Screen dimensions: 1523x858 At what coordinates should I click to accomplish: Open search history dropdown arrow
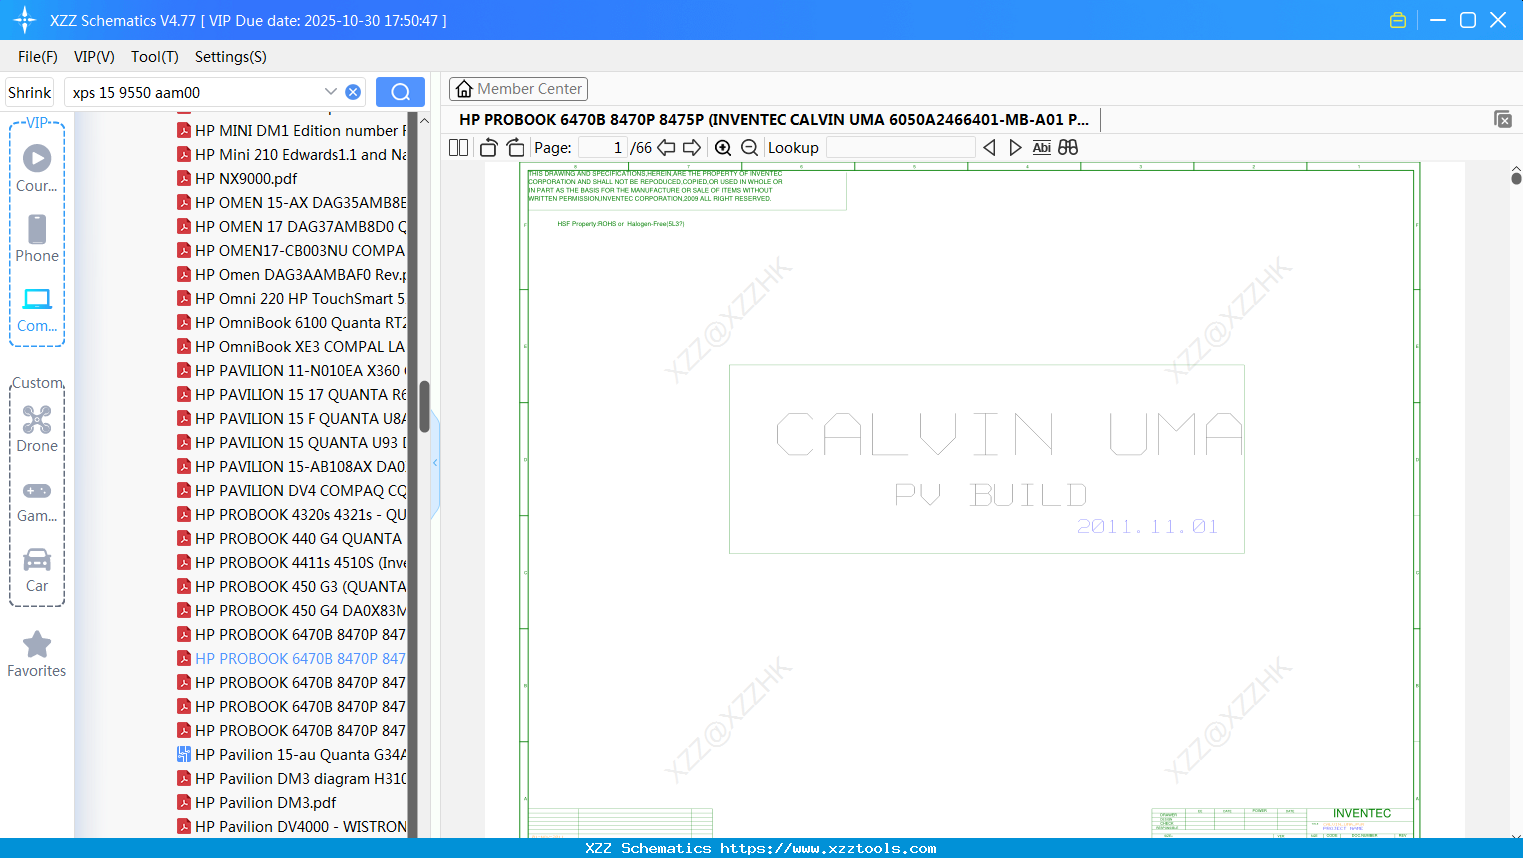coord(331,92)
